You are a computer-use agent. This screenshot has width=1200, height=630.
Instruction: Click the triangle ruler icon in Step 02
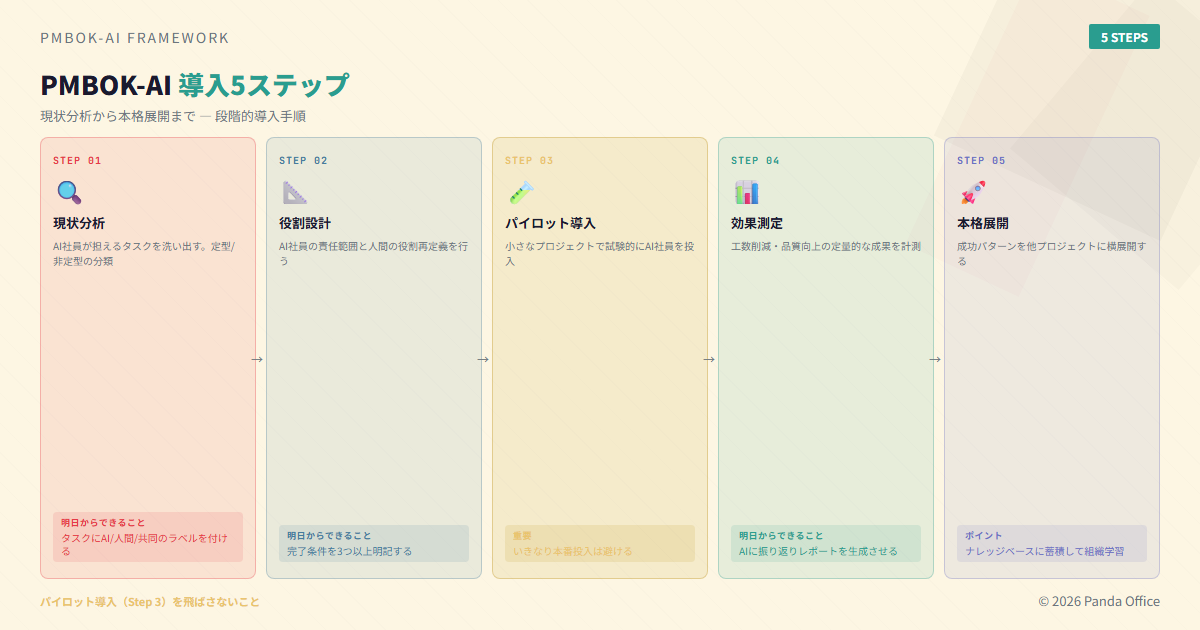point(294,192)
